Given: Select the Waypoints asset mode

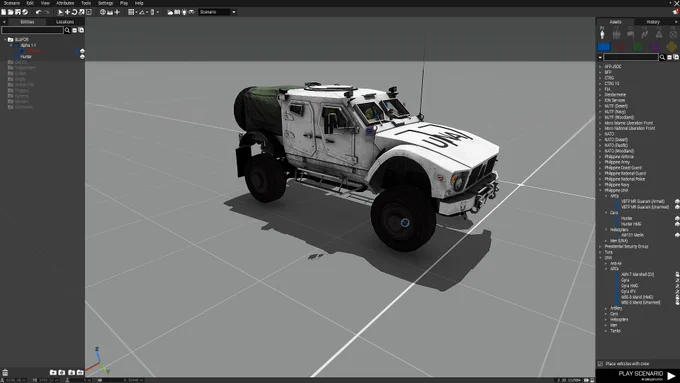Looking at the screenshot, I should click(645, 34).
